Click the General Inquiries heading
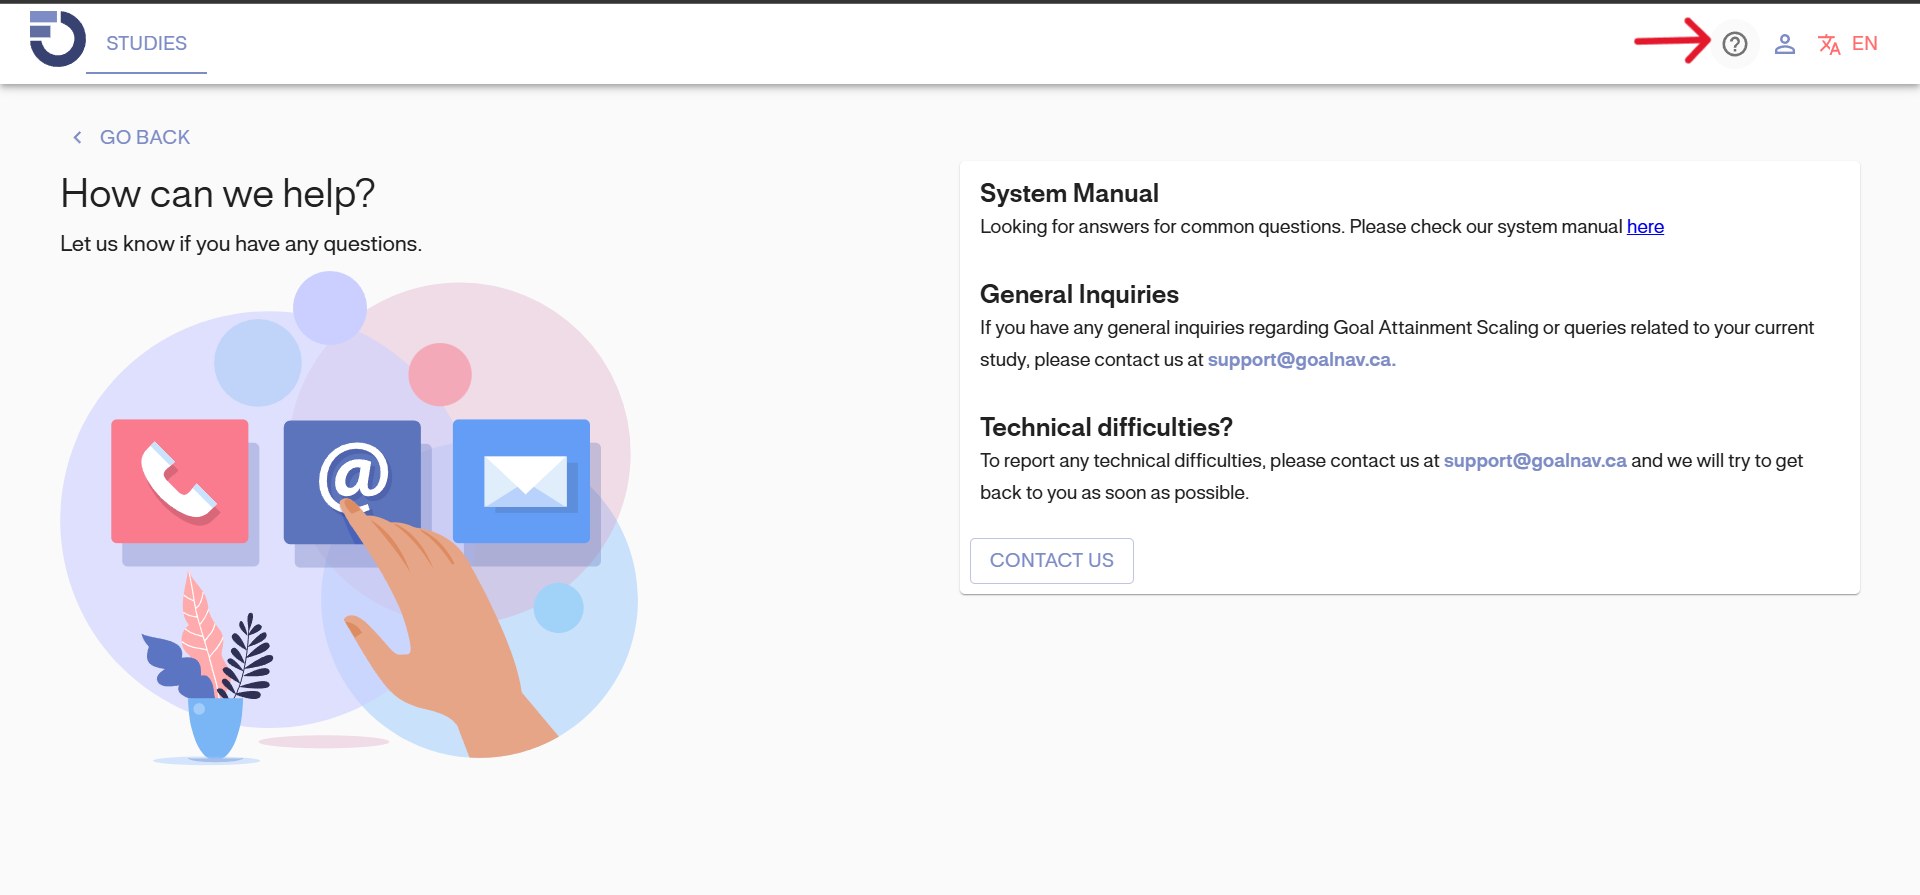 [x=1079, y=294]
